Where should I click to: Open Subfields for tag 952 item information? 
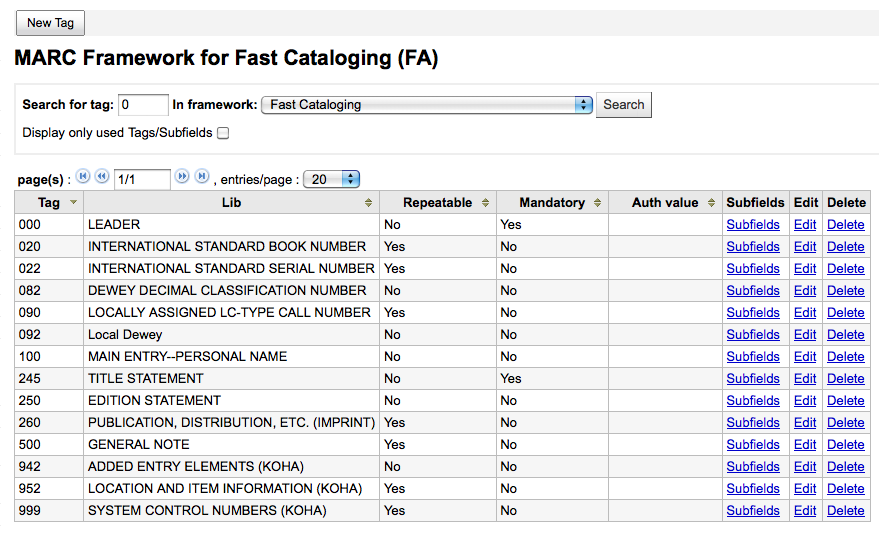(752, 489)
